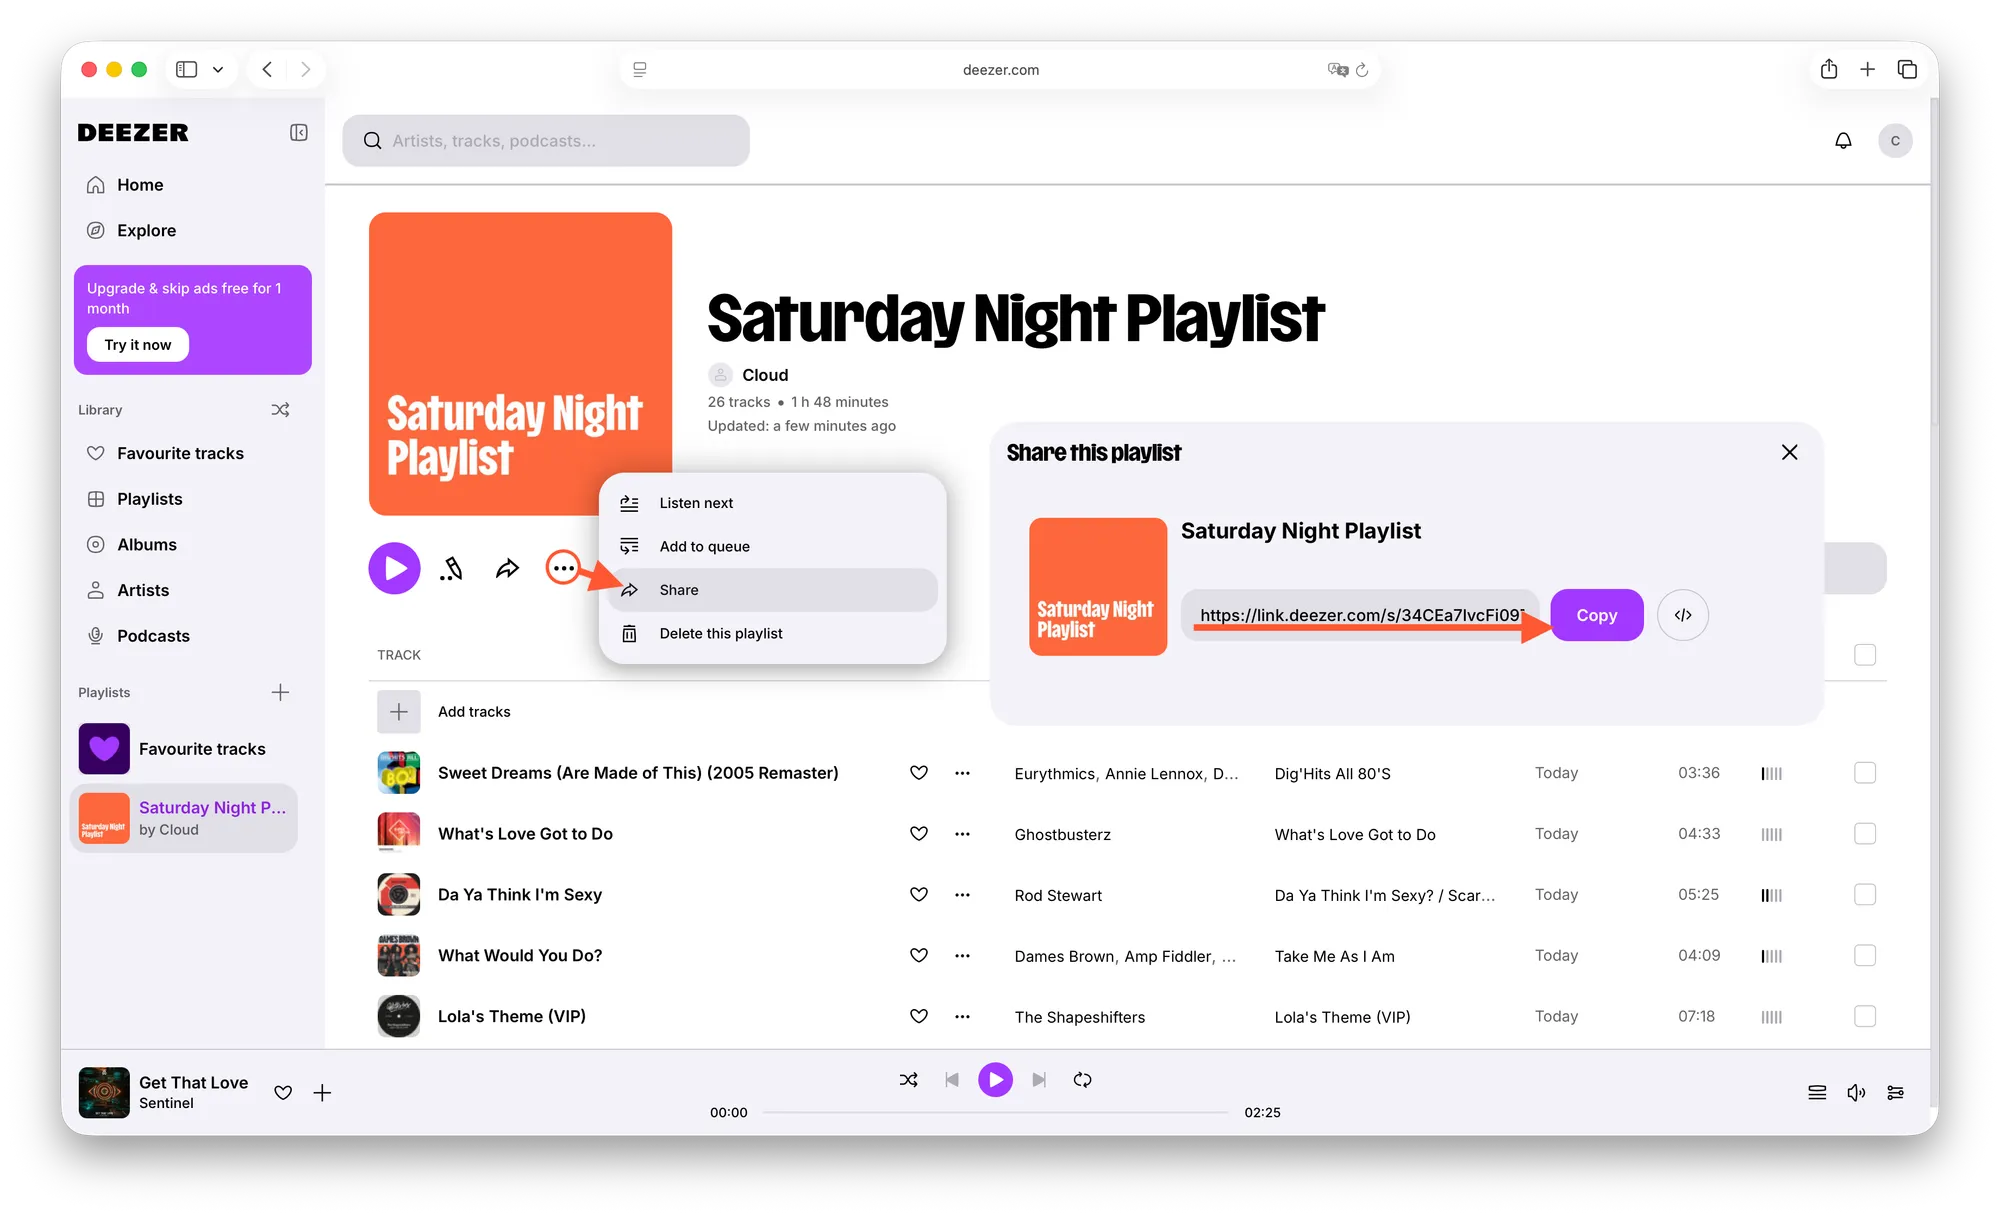Toggle shuffle in the player controls

pyautogui.click(x=908, y=1080)
